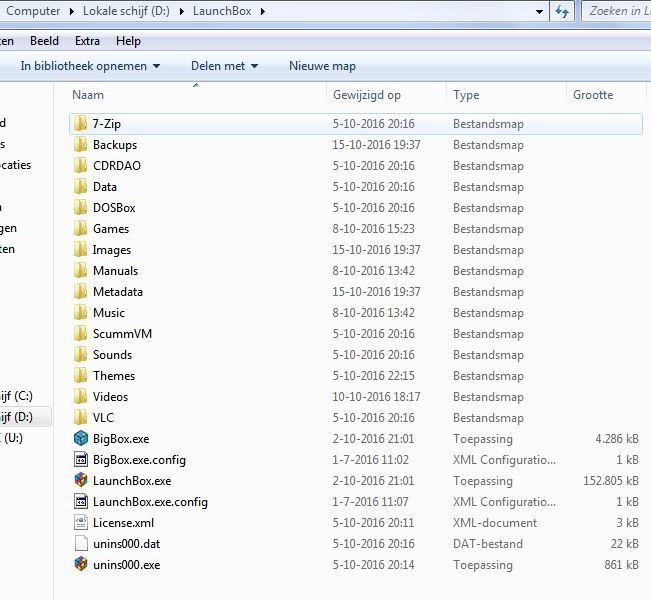This screenshot has height=600, width=651.
Task: Click the date 8-10-2016 15:23
Action: coord(373,229)
